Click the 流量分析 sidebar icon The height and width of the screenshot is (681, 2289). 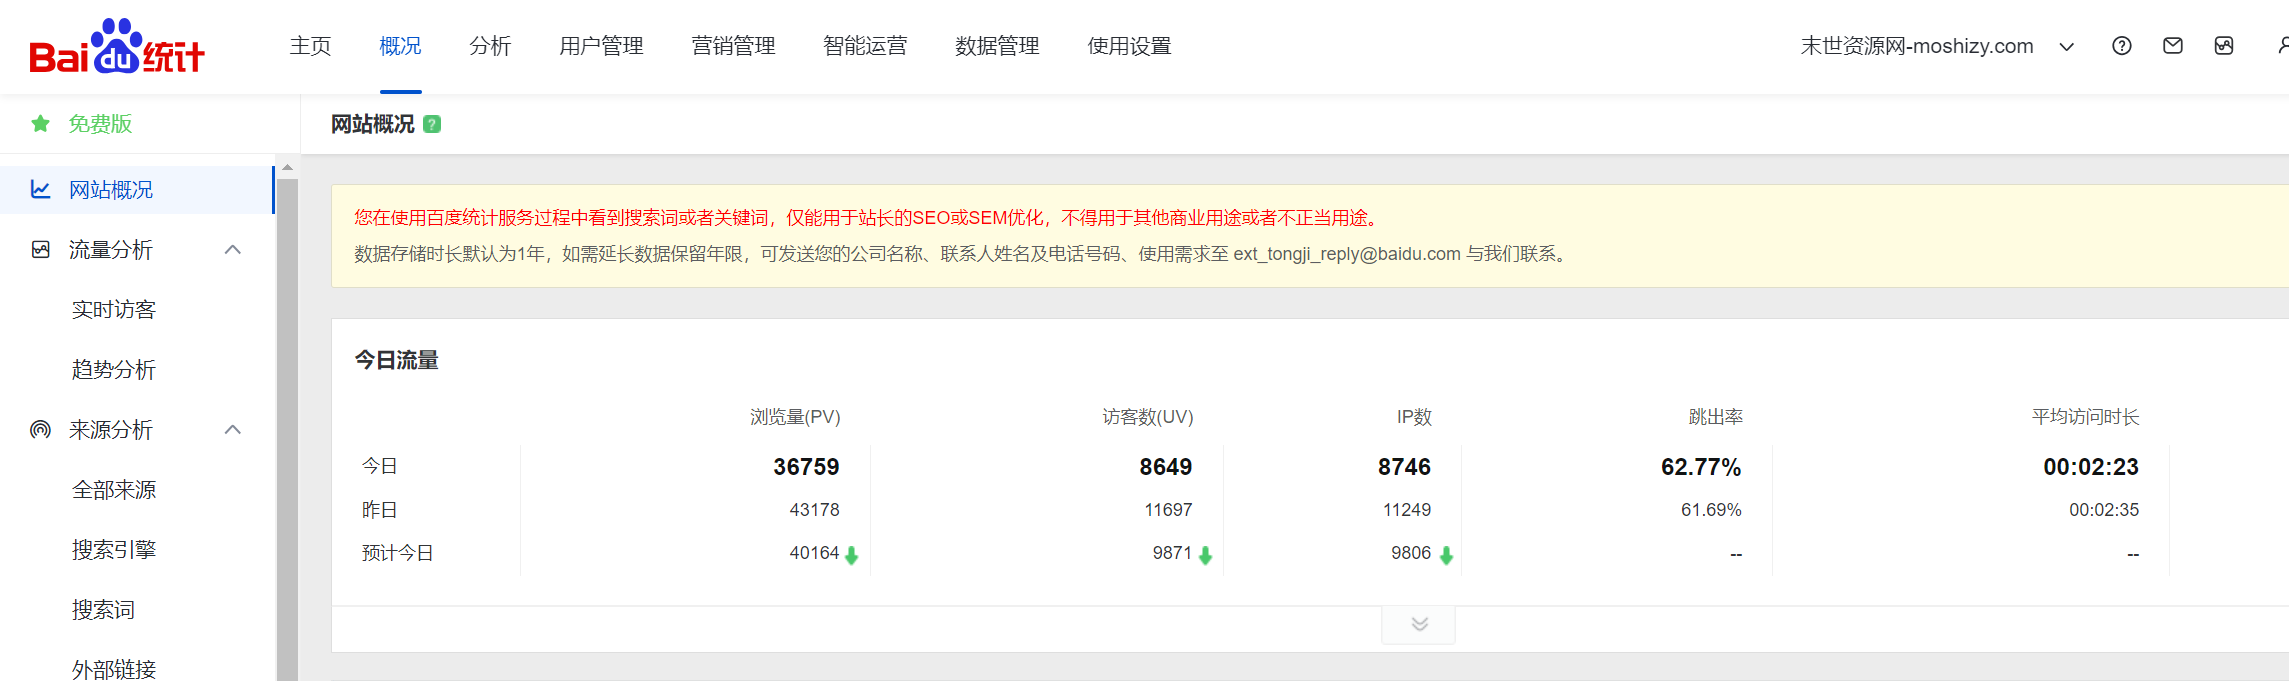coord(40,250)
